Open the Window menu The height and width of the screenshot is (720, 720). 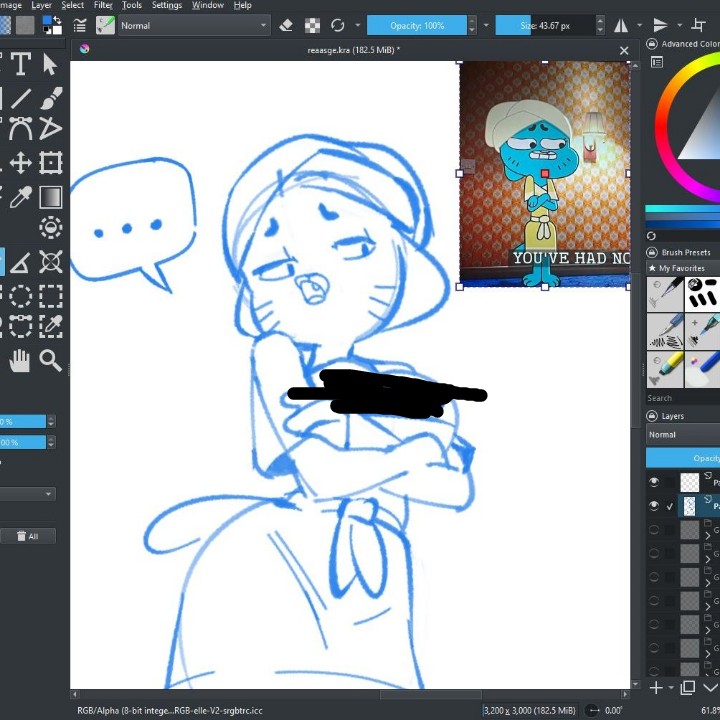click(x=208, y=5)
